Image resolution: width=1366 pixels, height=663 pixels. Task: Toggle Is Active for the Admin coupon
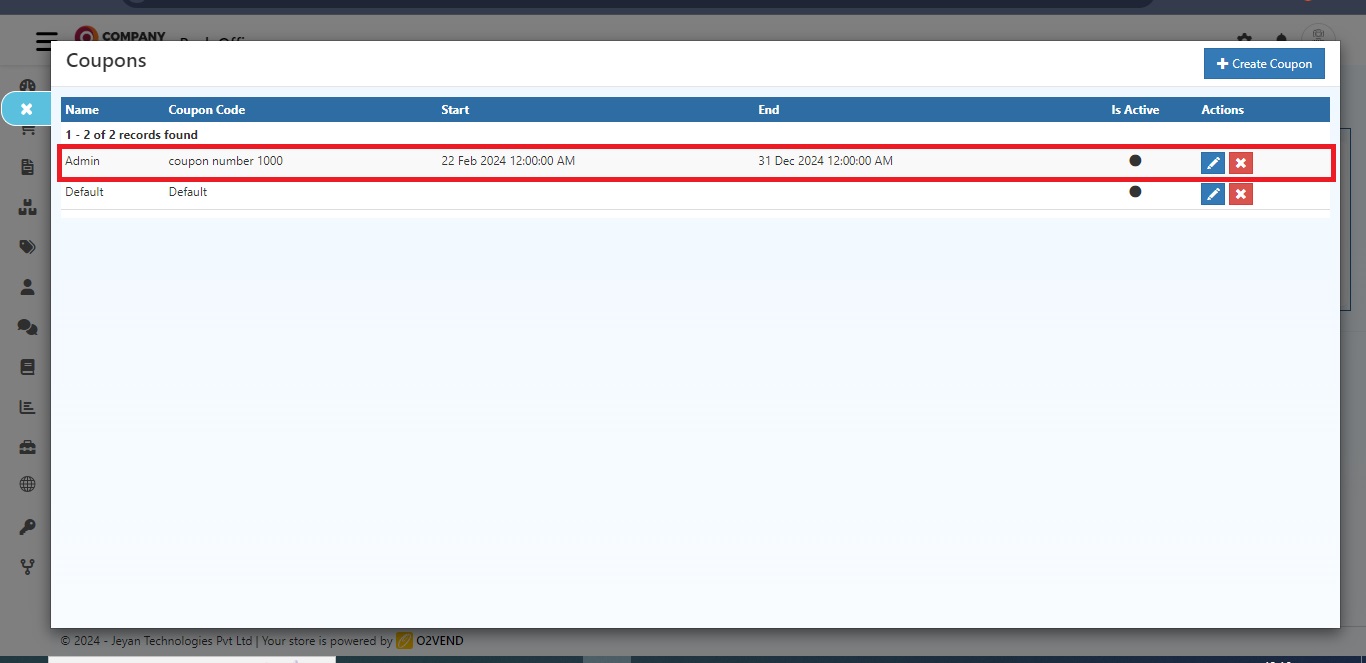click(1135, 161)
